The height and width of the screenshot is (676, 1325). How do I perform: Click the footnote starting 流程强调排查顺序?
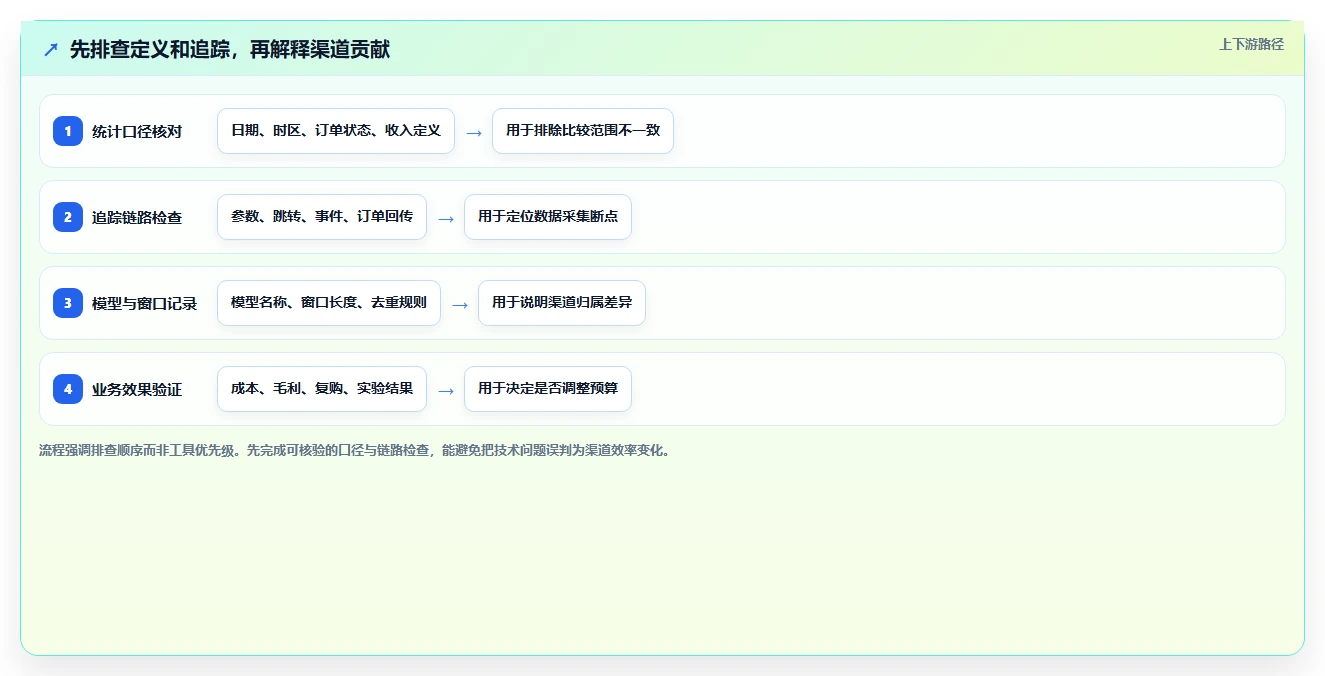coord(356,450)
